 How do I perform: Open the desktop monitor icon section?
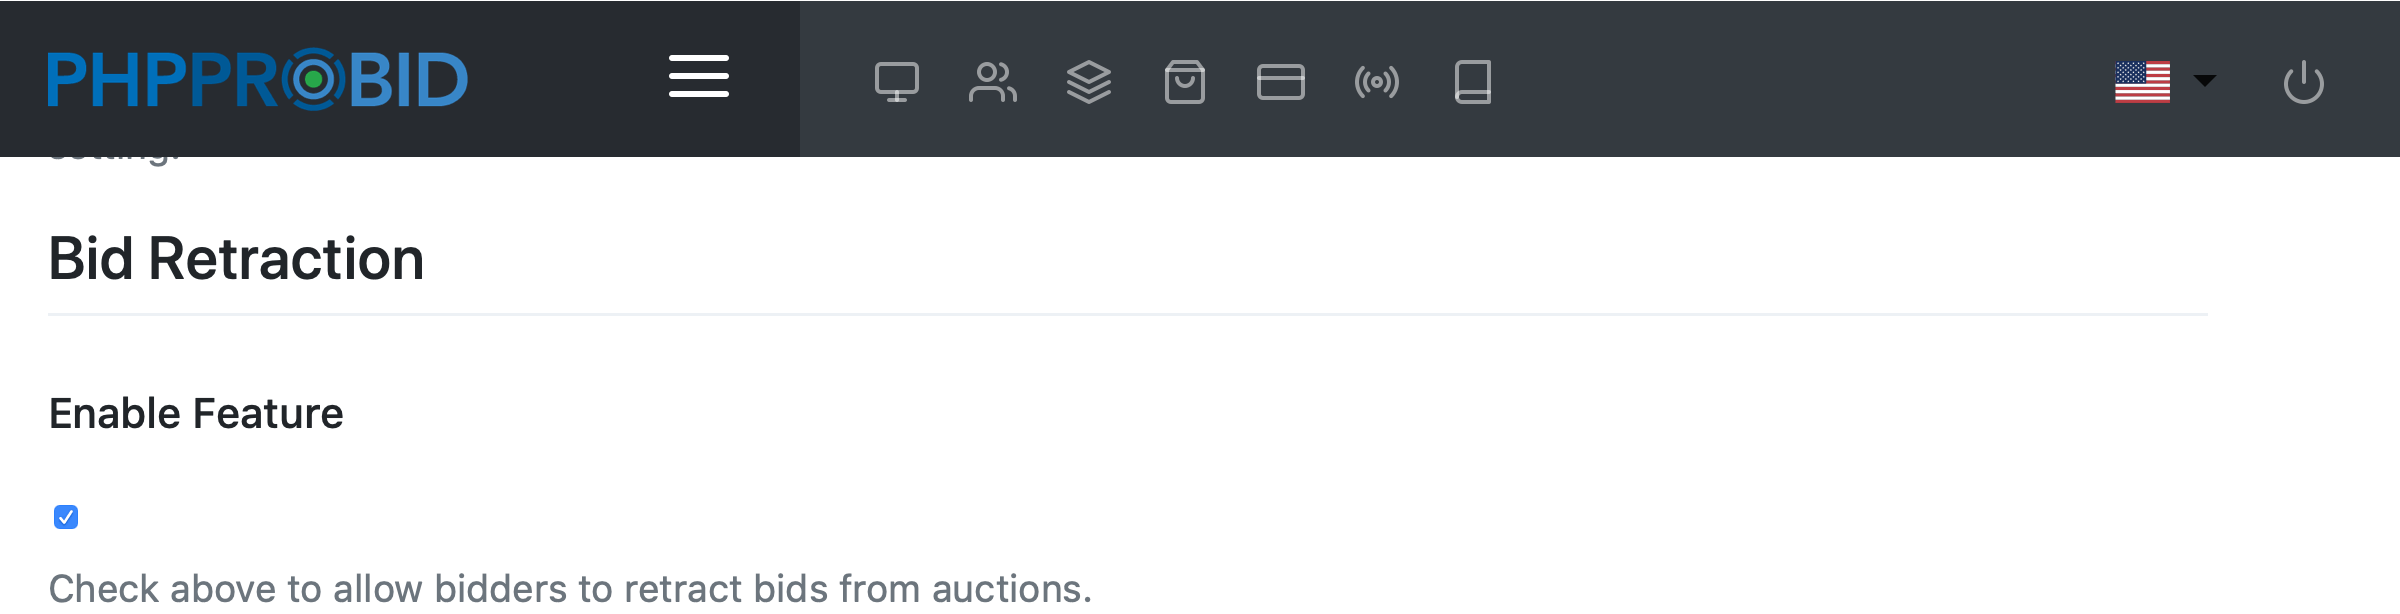point(896,82)
